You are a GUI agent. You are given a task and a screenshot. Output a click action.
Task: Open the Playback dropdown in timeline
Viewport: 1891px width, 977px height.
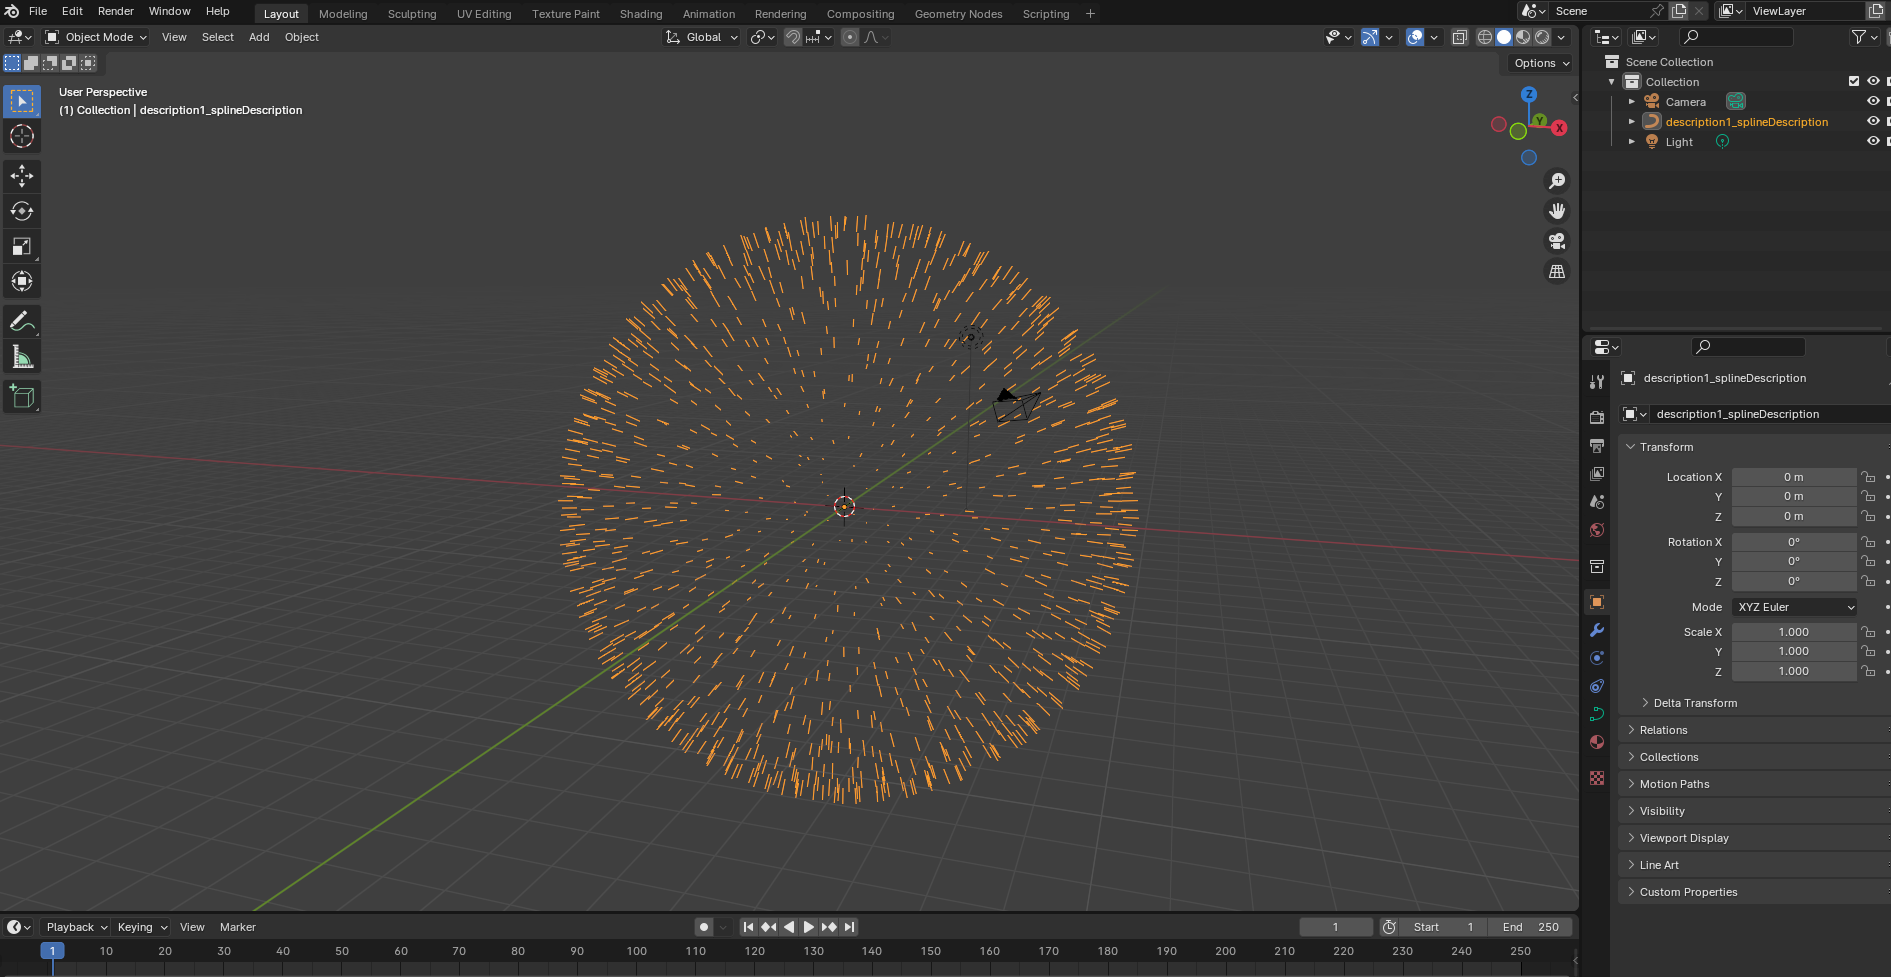[76, 927]
